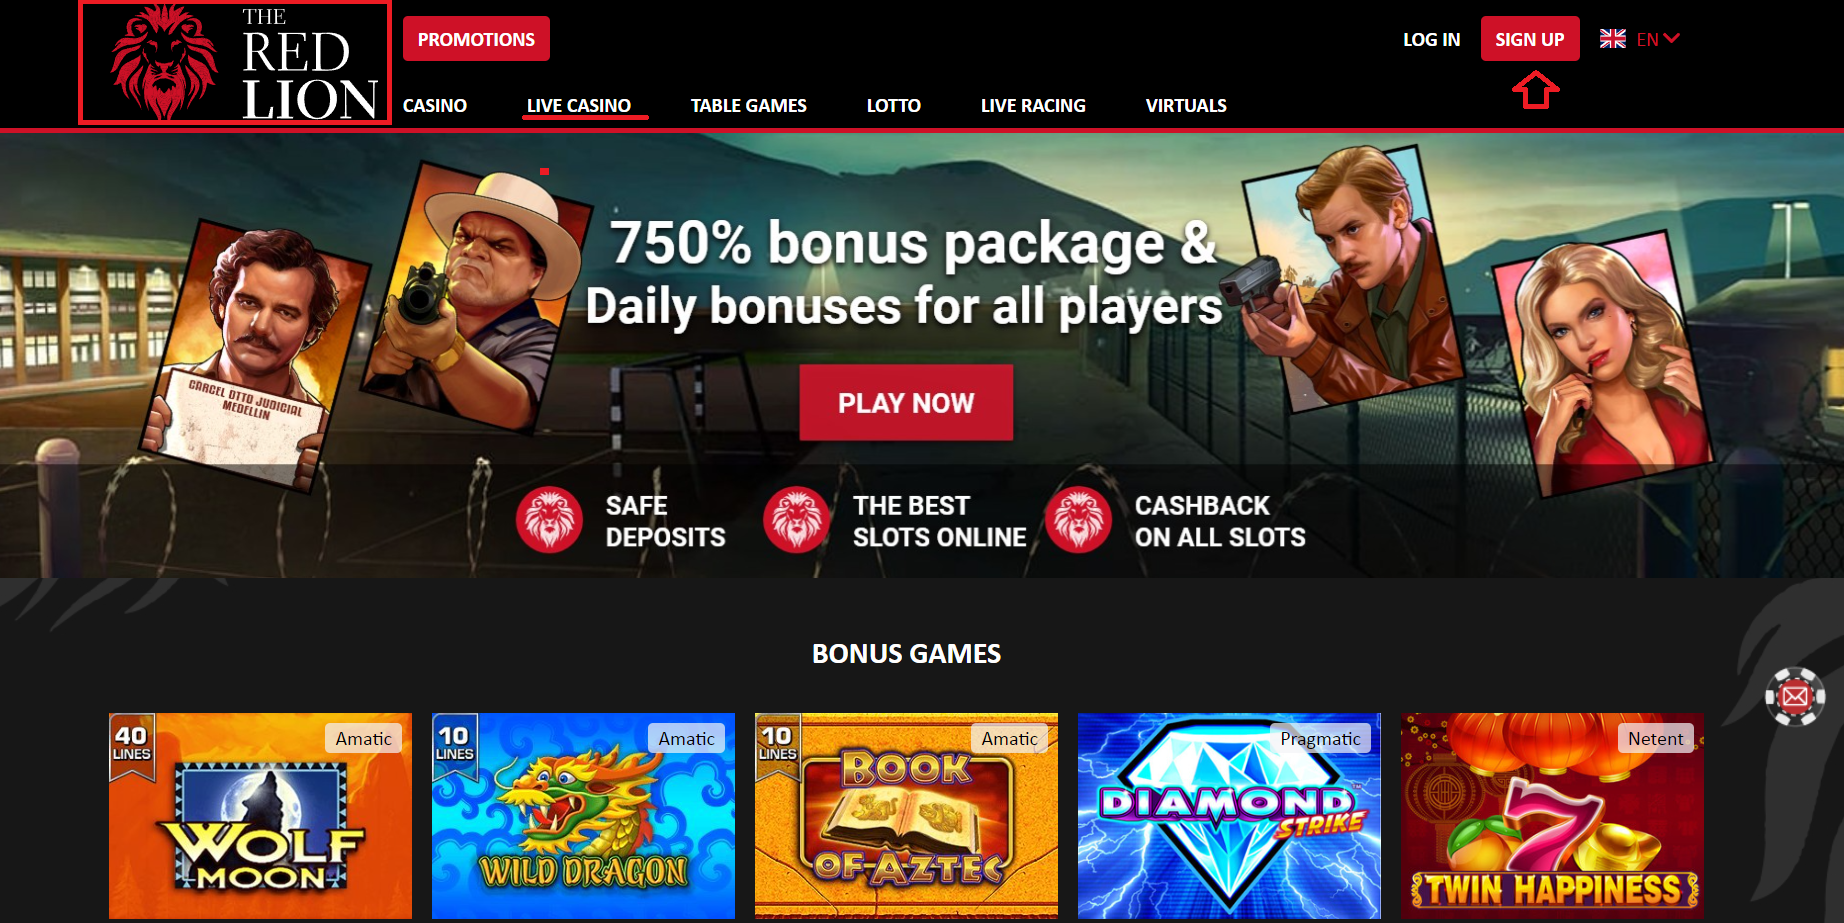Image resolution: width=1844 pixels, height=923 pixels.
Task: Open the Live Casino tab
Action: [579, 105]
